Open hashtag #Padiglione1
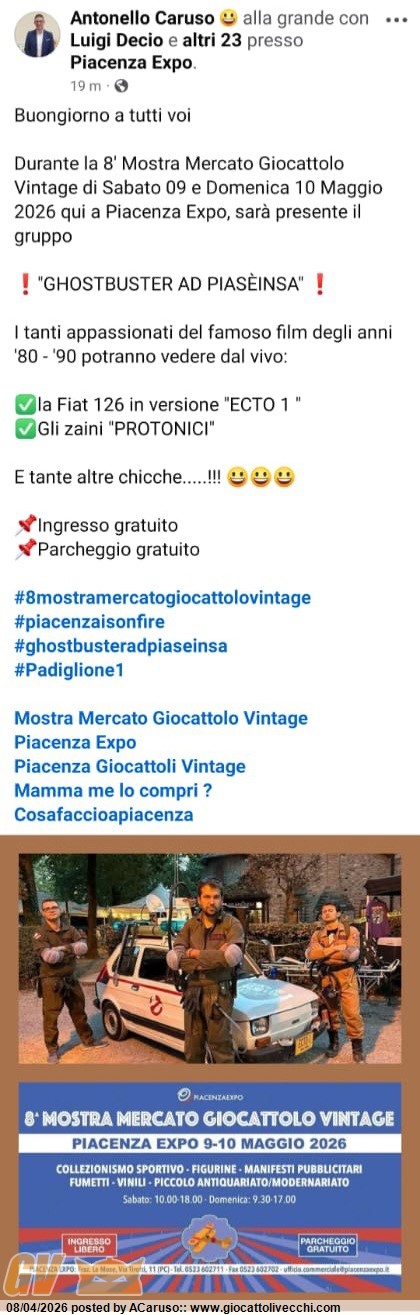420x1315 pixels. point(69,670)
